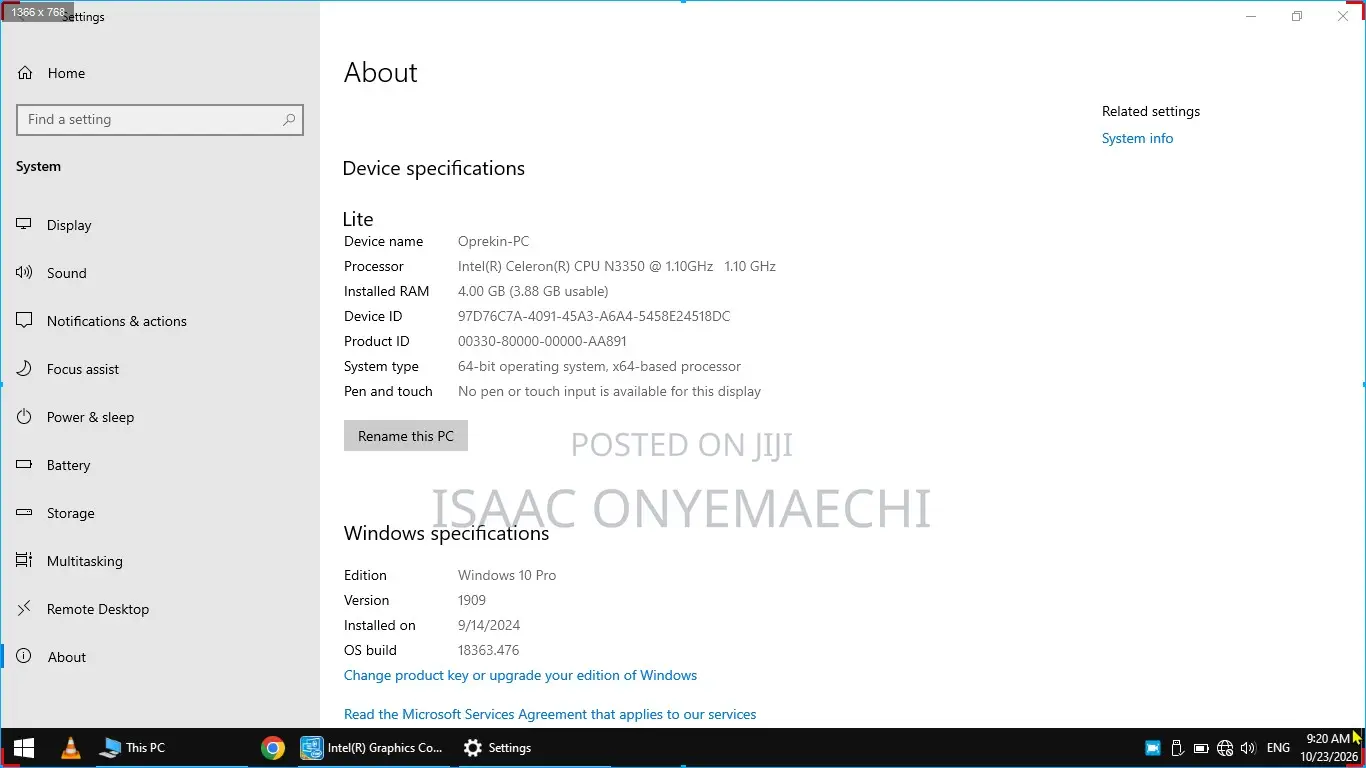
Task: Click the Find a setting search box
Action: tap(160, 119)
